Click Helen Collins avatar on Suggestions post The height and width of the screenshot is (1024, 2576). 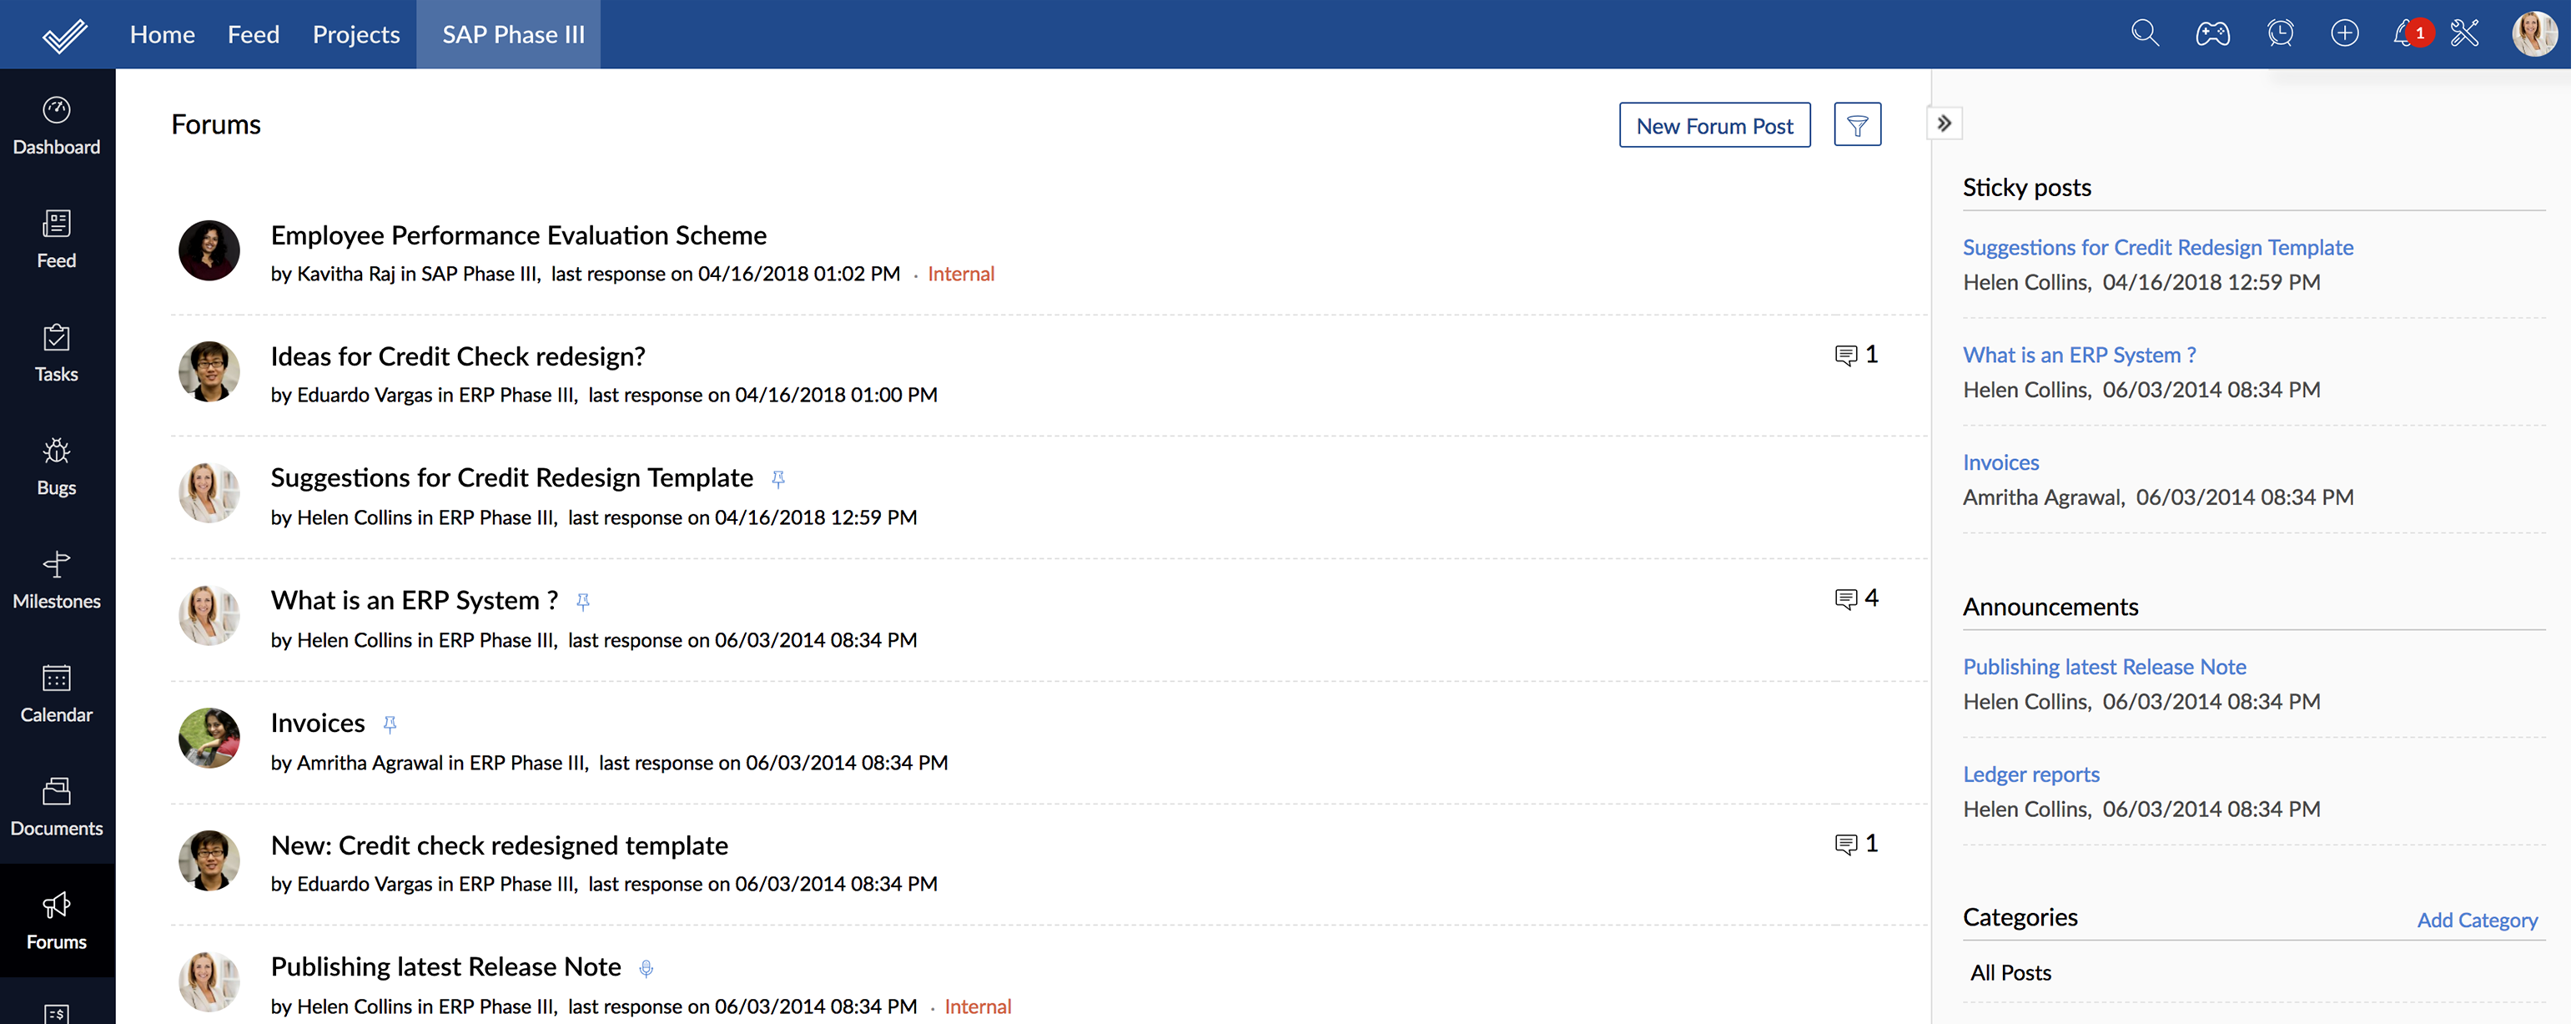(209, 494)
